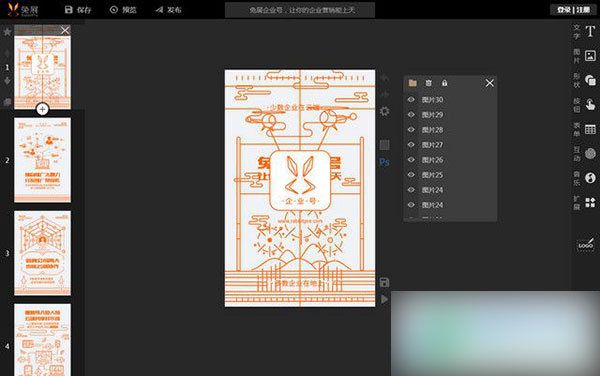Screen dimensions: 600x376
Task: Click the copy page icon left of thumbnail 1
Action: 7,102
